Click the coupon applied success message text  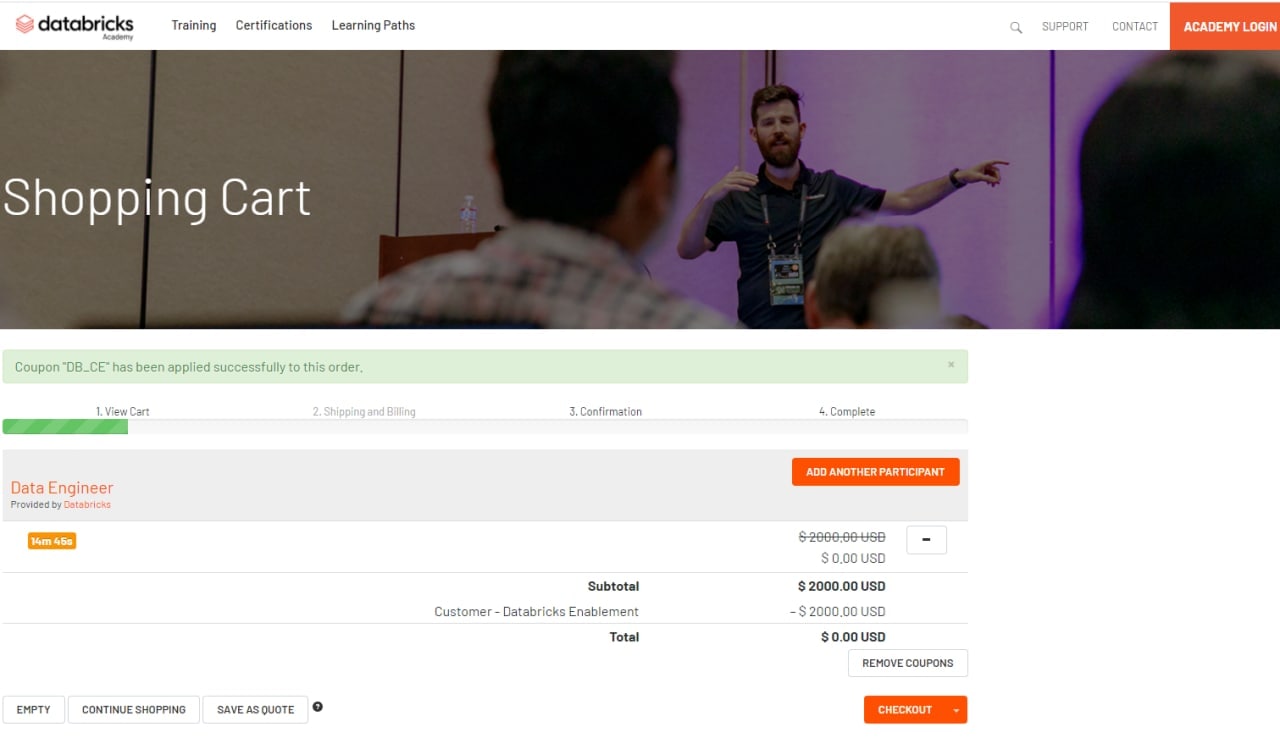[x=188, y=367]
